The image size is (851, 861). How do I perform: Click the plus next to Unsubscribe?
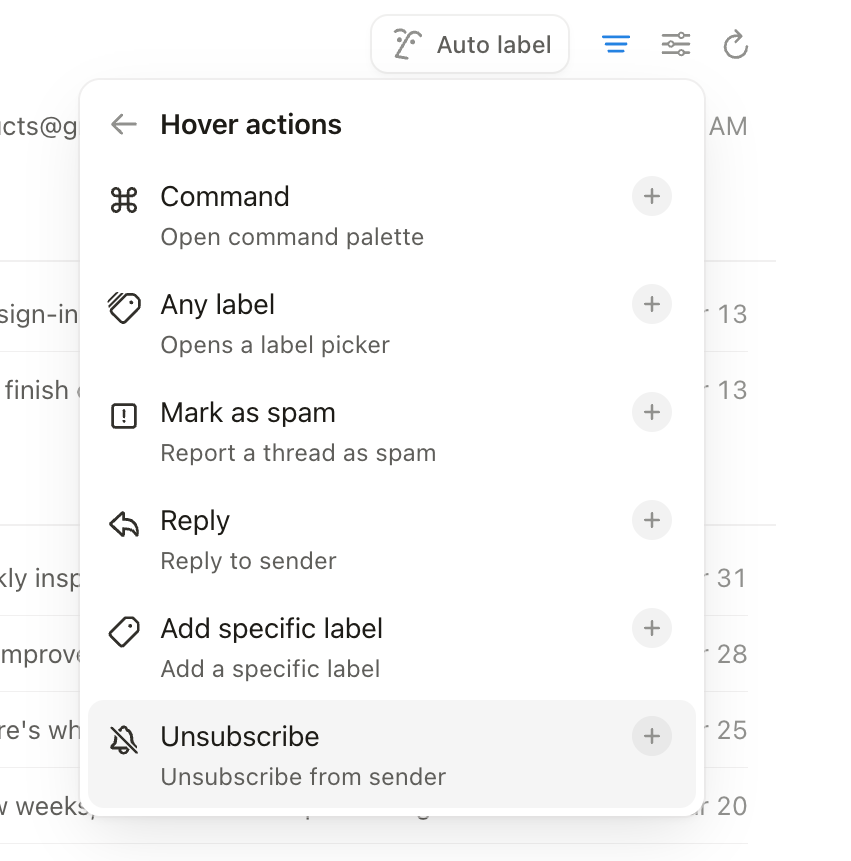pyautogui.click(x=651, y=736)
